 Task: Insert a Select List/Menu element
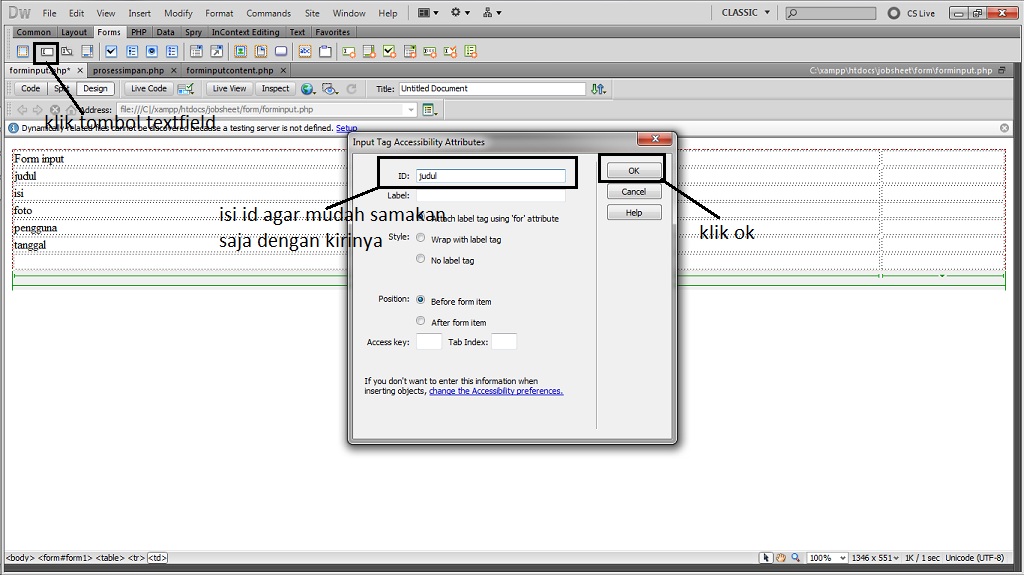coord(196,52)
